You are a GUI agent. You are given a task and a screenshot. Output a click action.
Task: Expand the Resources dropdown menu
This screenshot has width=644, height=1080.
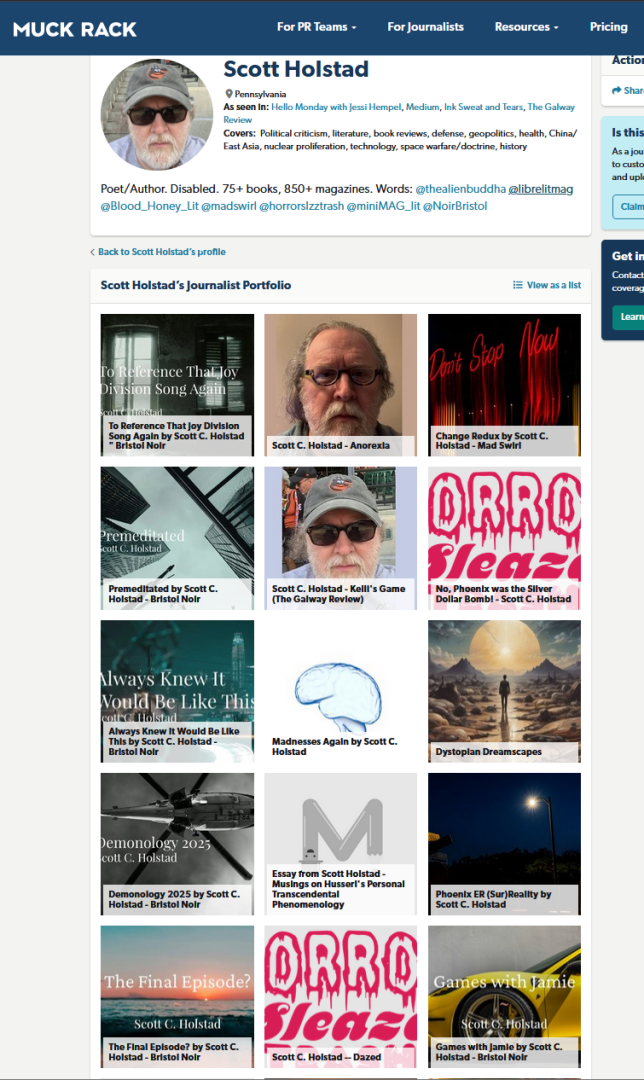point(526,27)
